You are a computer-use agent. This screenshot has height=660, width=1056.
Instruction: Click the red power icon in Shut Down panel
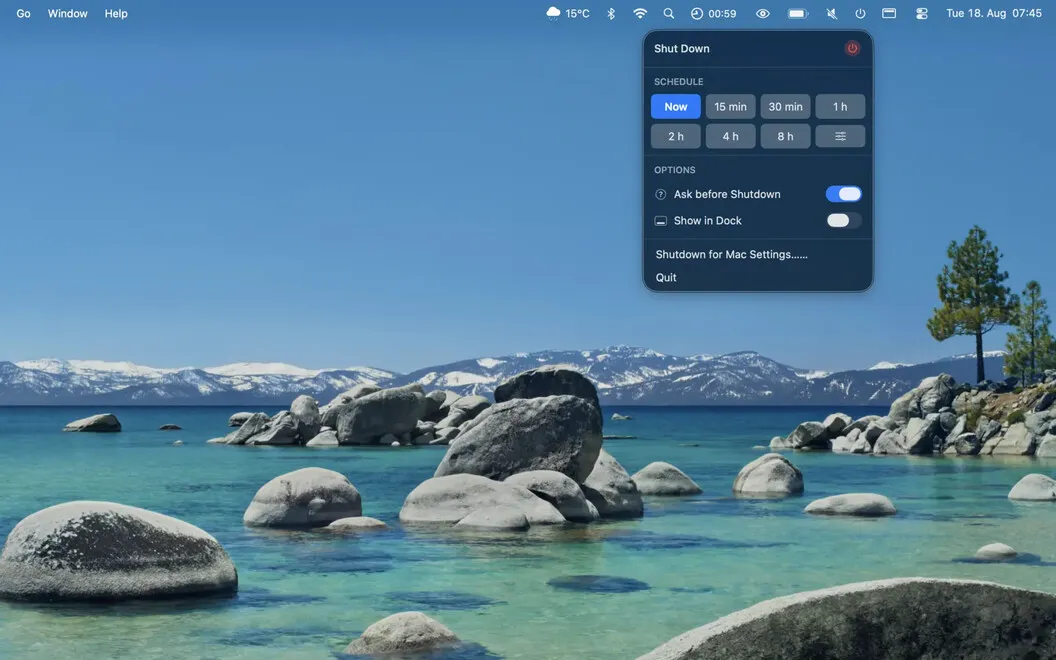tap(852, 48)
